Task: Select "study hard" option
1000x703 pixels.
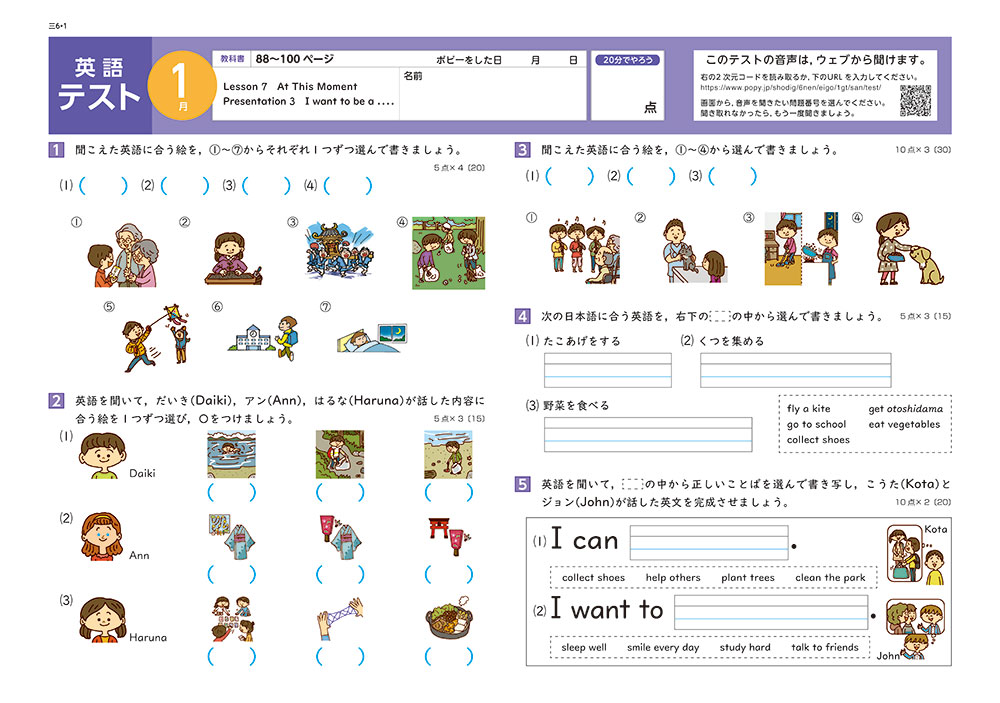Action: 745,648
